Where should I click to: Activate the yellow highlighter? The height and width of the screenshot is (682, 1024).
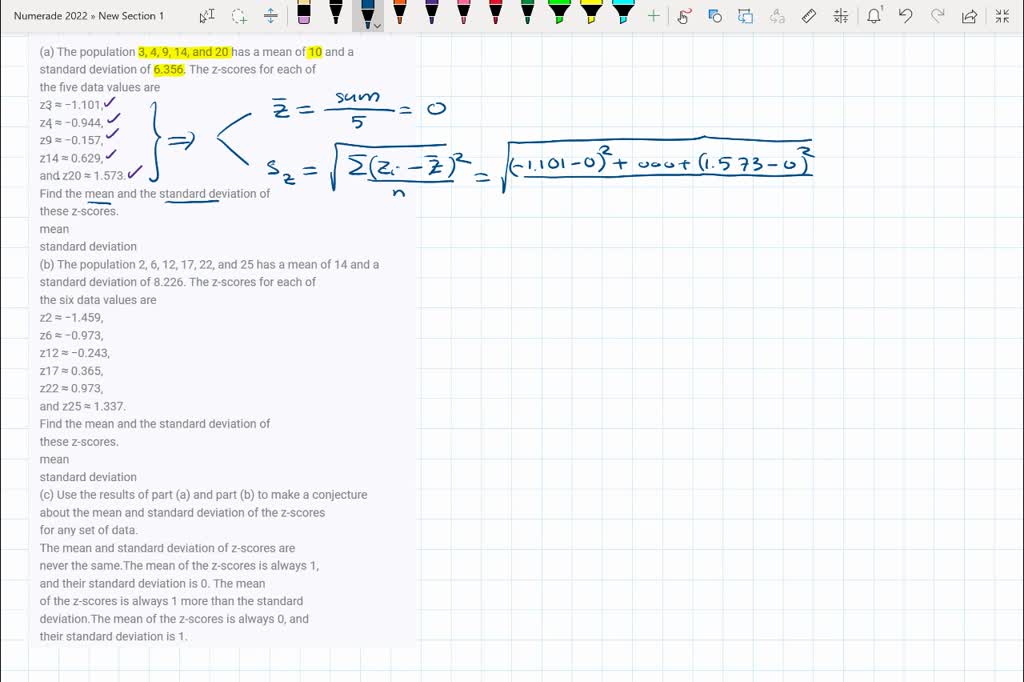[592, 13]
